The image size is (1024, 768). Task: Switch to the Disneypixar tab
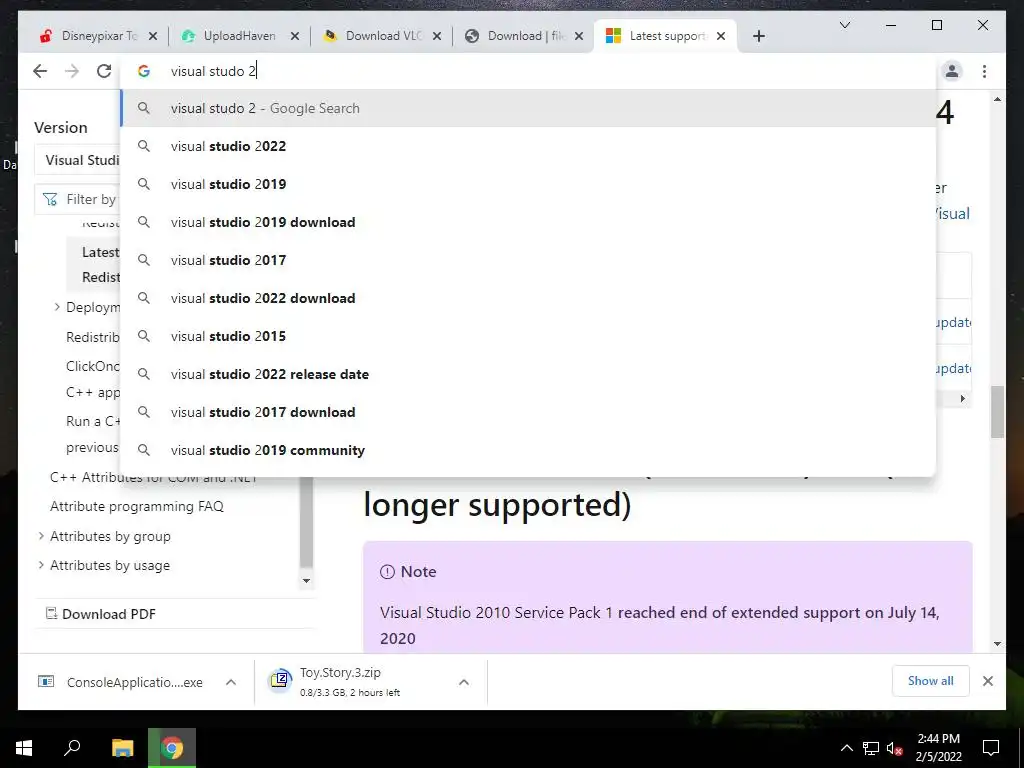tap(98, 36)
